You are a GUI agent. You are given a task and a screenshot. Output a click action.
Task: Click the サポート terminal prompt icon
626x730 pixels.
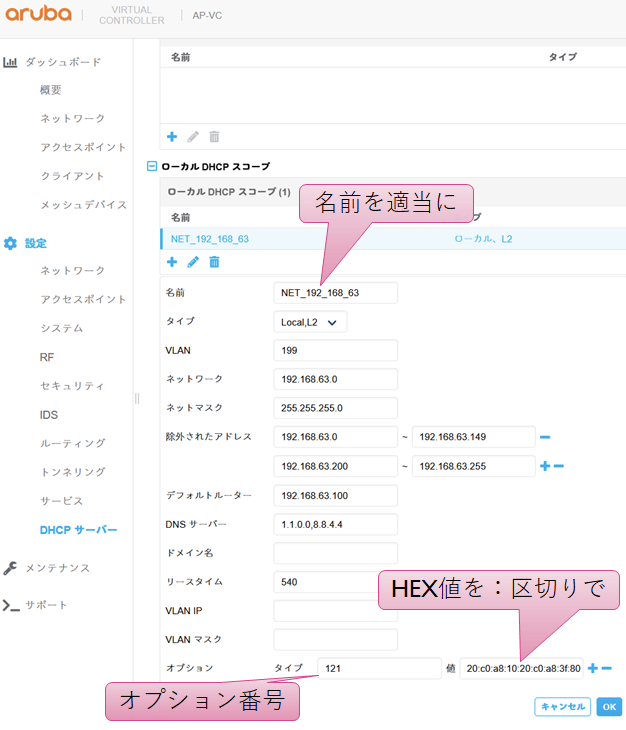(11, 605)
